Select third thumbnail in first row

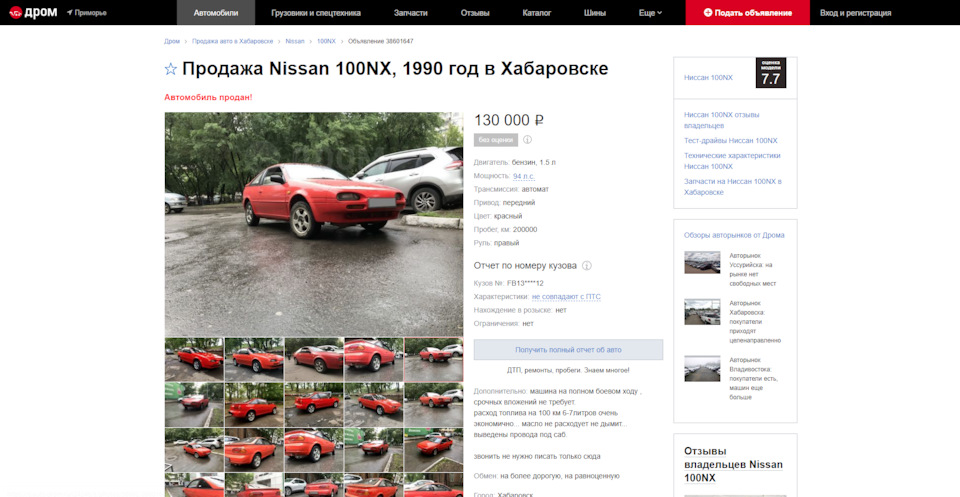[x=313, y=359]
